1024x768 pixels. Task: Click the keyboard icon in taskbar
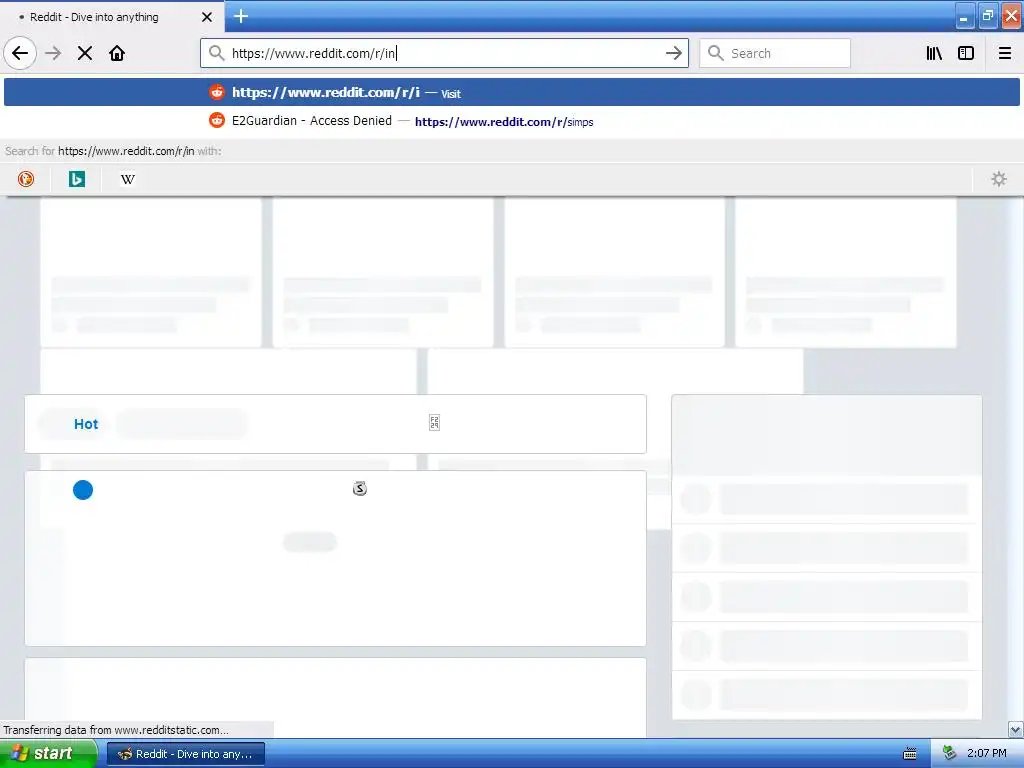[x=910, y=754]
